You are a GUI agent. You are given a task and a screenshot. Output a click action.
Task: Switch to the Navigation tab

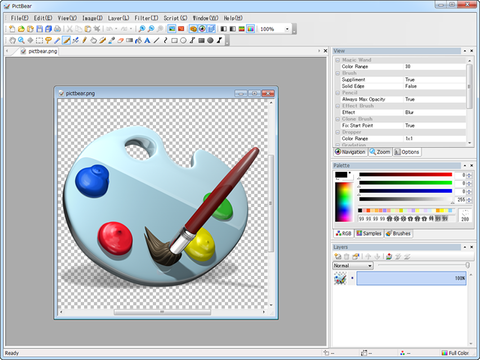click(350, 152)
